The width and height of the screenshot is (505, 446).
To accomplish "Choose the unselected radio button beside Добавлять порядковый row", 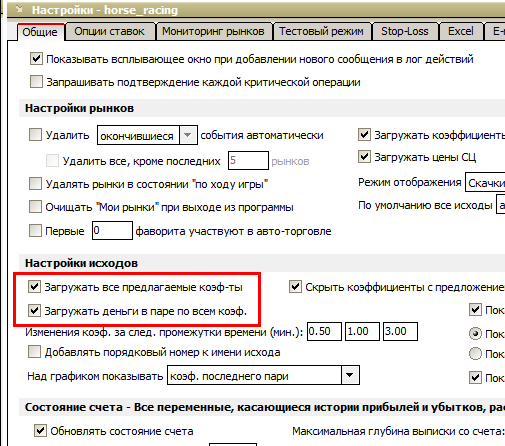I will 475,354.
